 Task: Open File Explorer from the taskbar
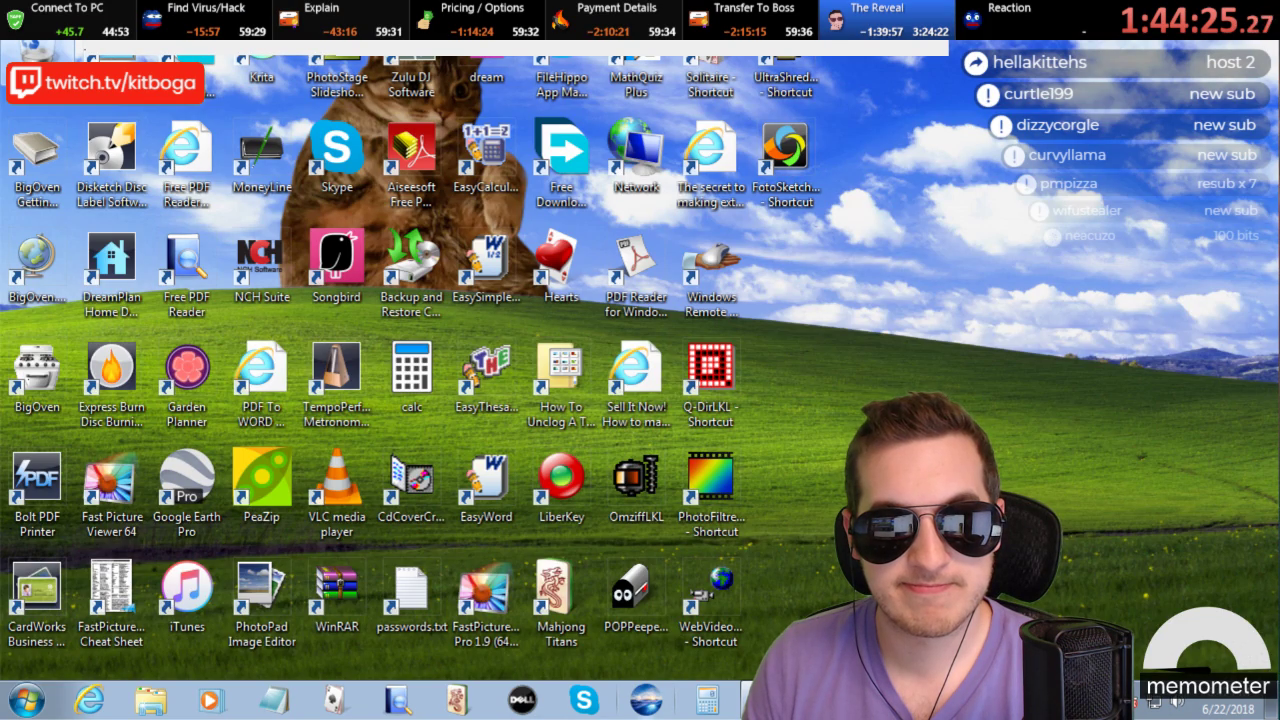coord(151,700)
